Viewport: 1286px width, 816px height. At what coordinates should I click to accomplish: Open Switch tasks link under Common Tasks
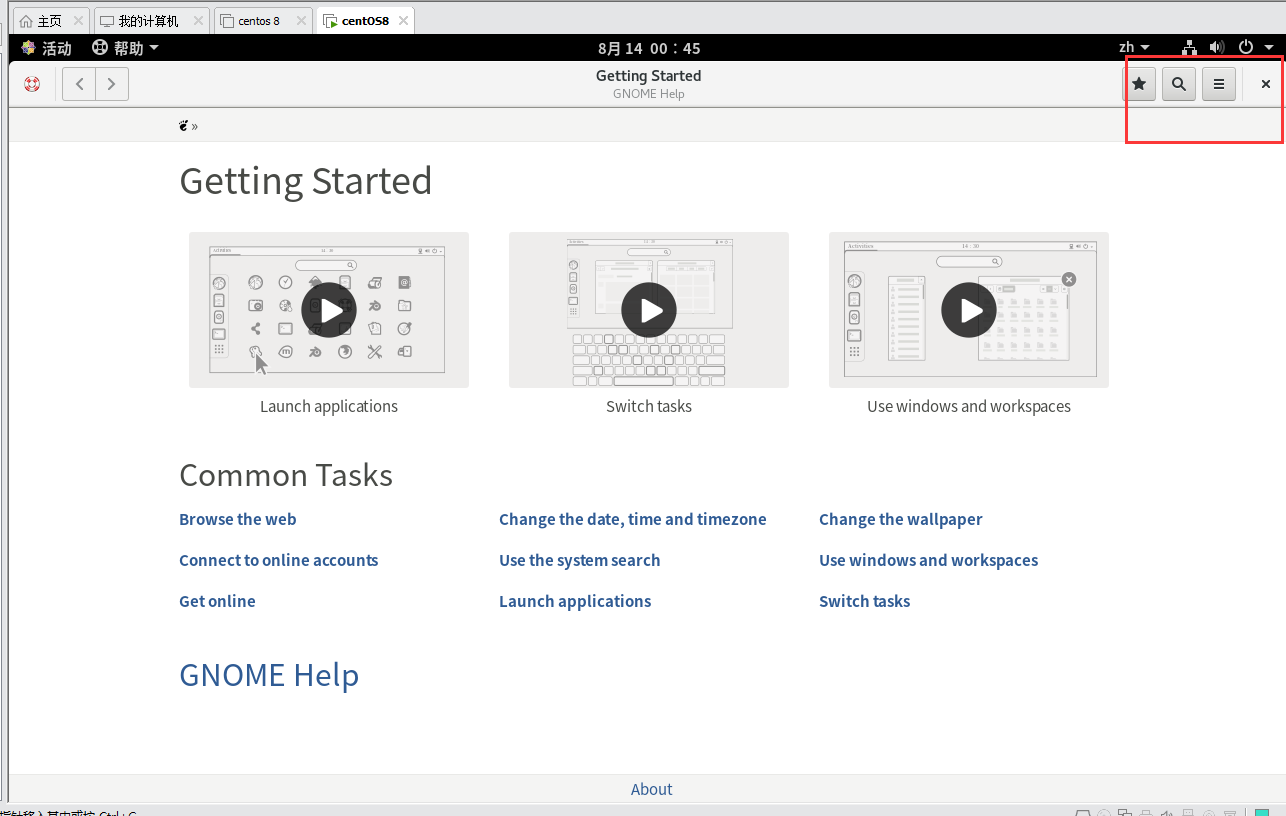pyautogui.click(x=864, y=601)
